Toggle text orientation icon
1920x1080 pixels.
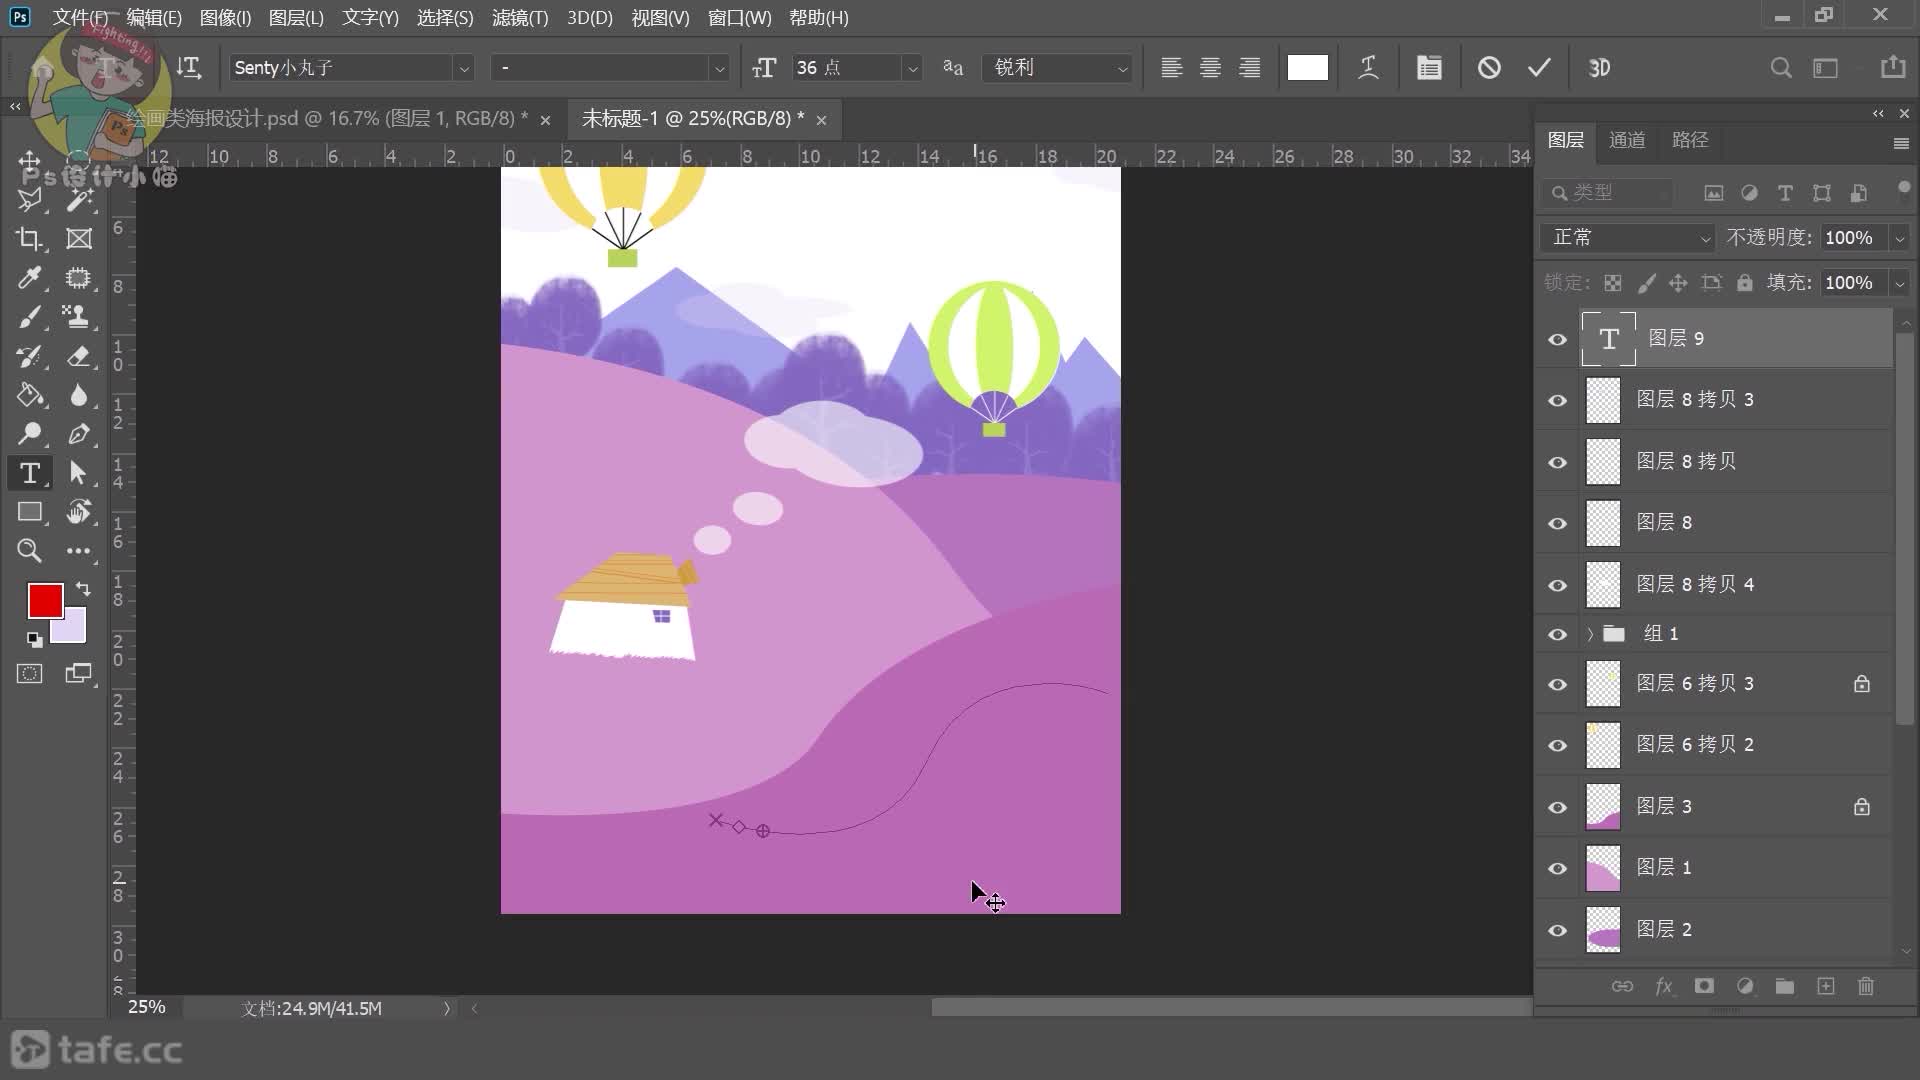(x=188, y=68)
